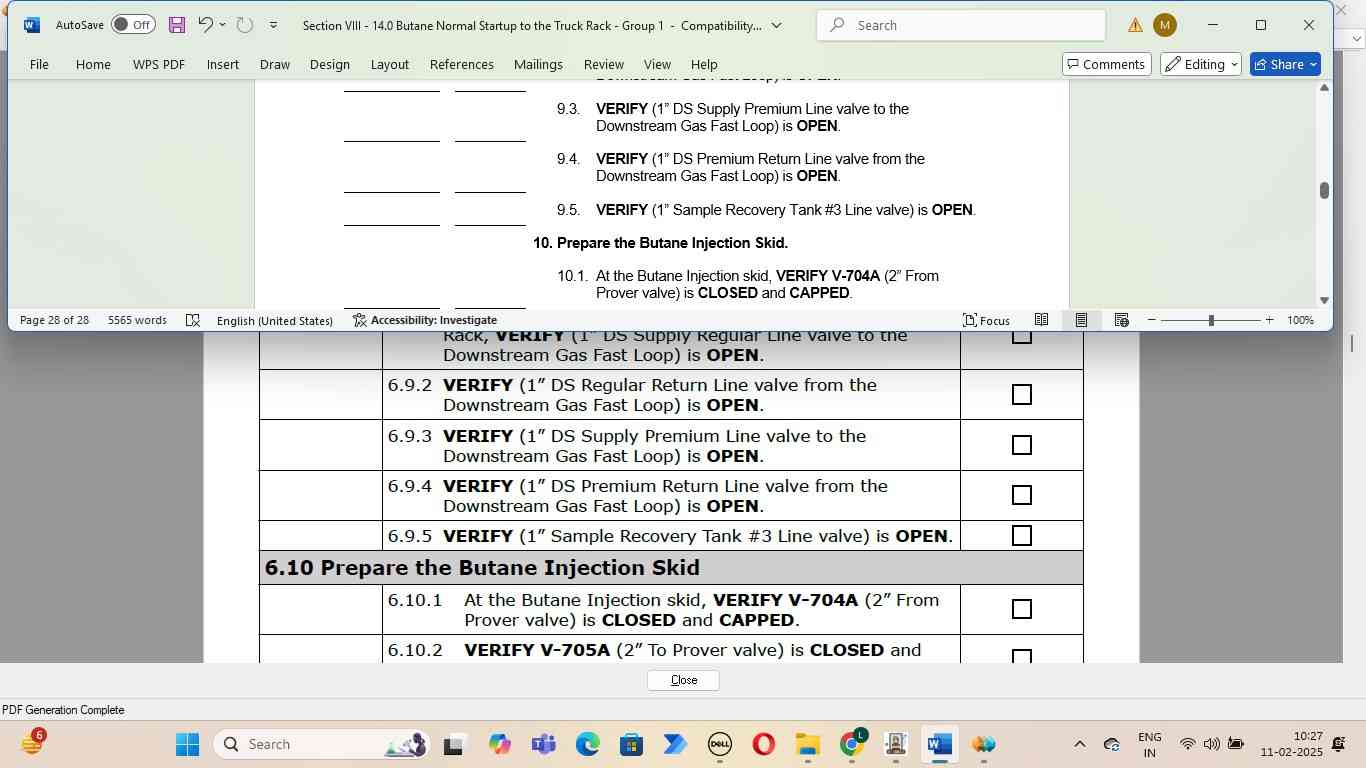Open the Help tab

[704, 64]
